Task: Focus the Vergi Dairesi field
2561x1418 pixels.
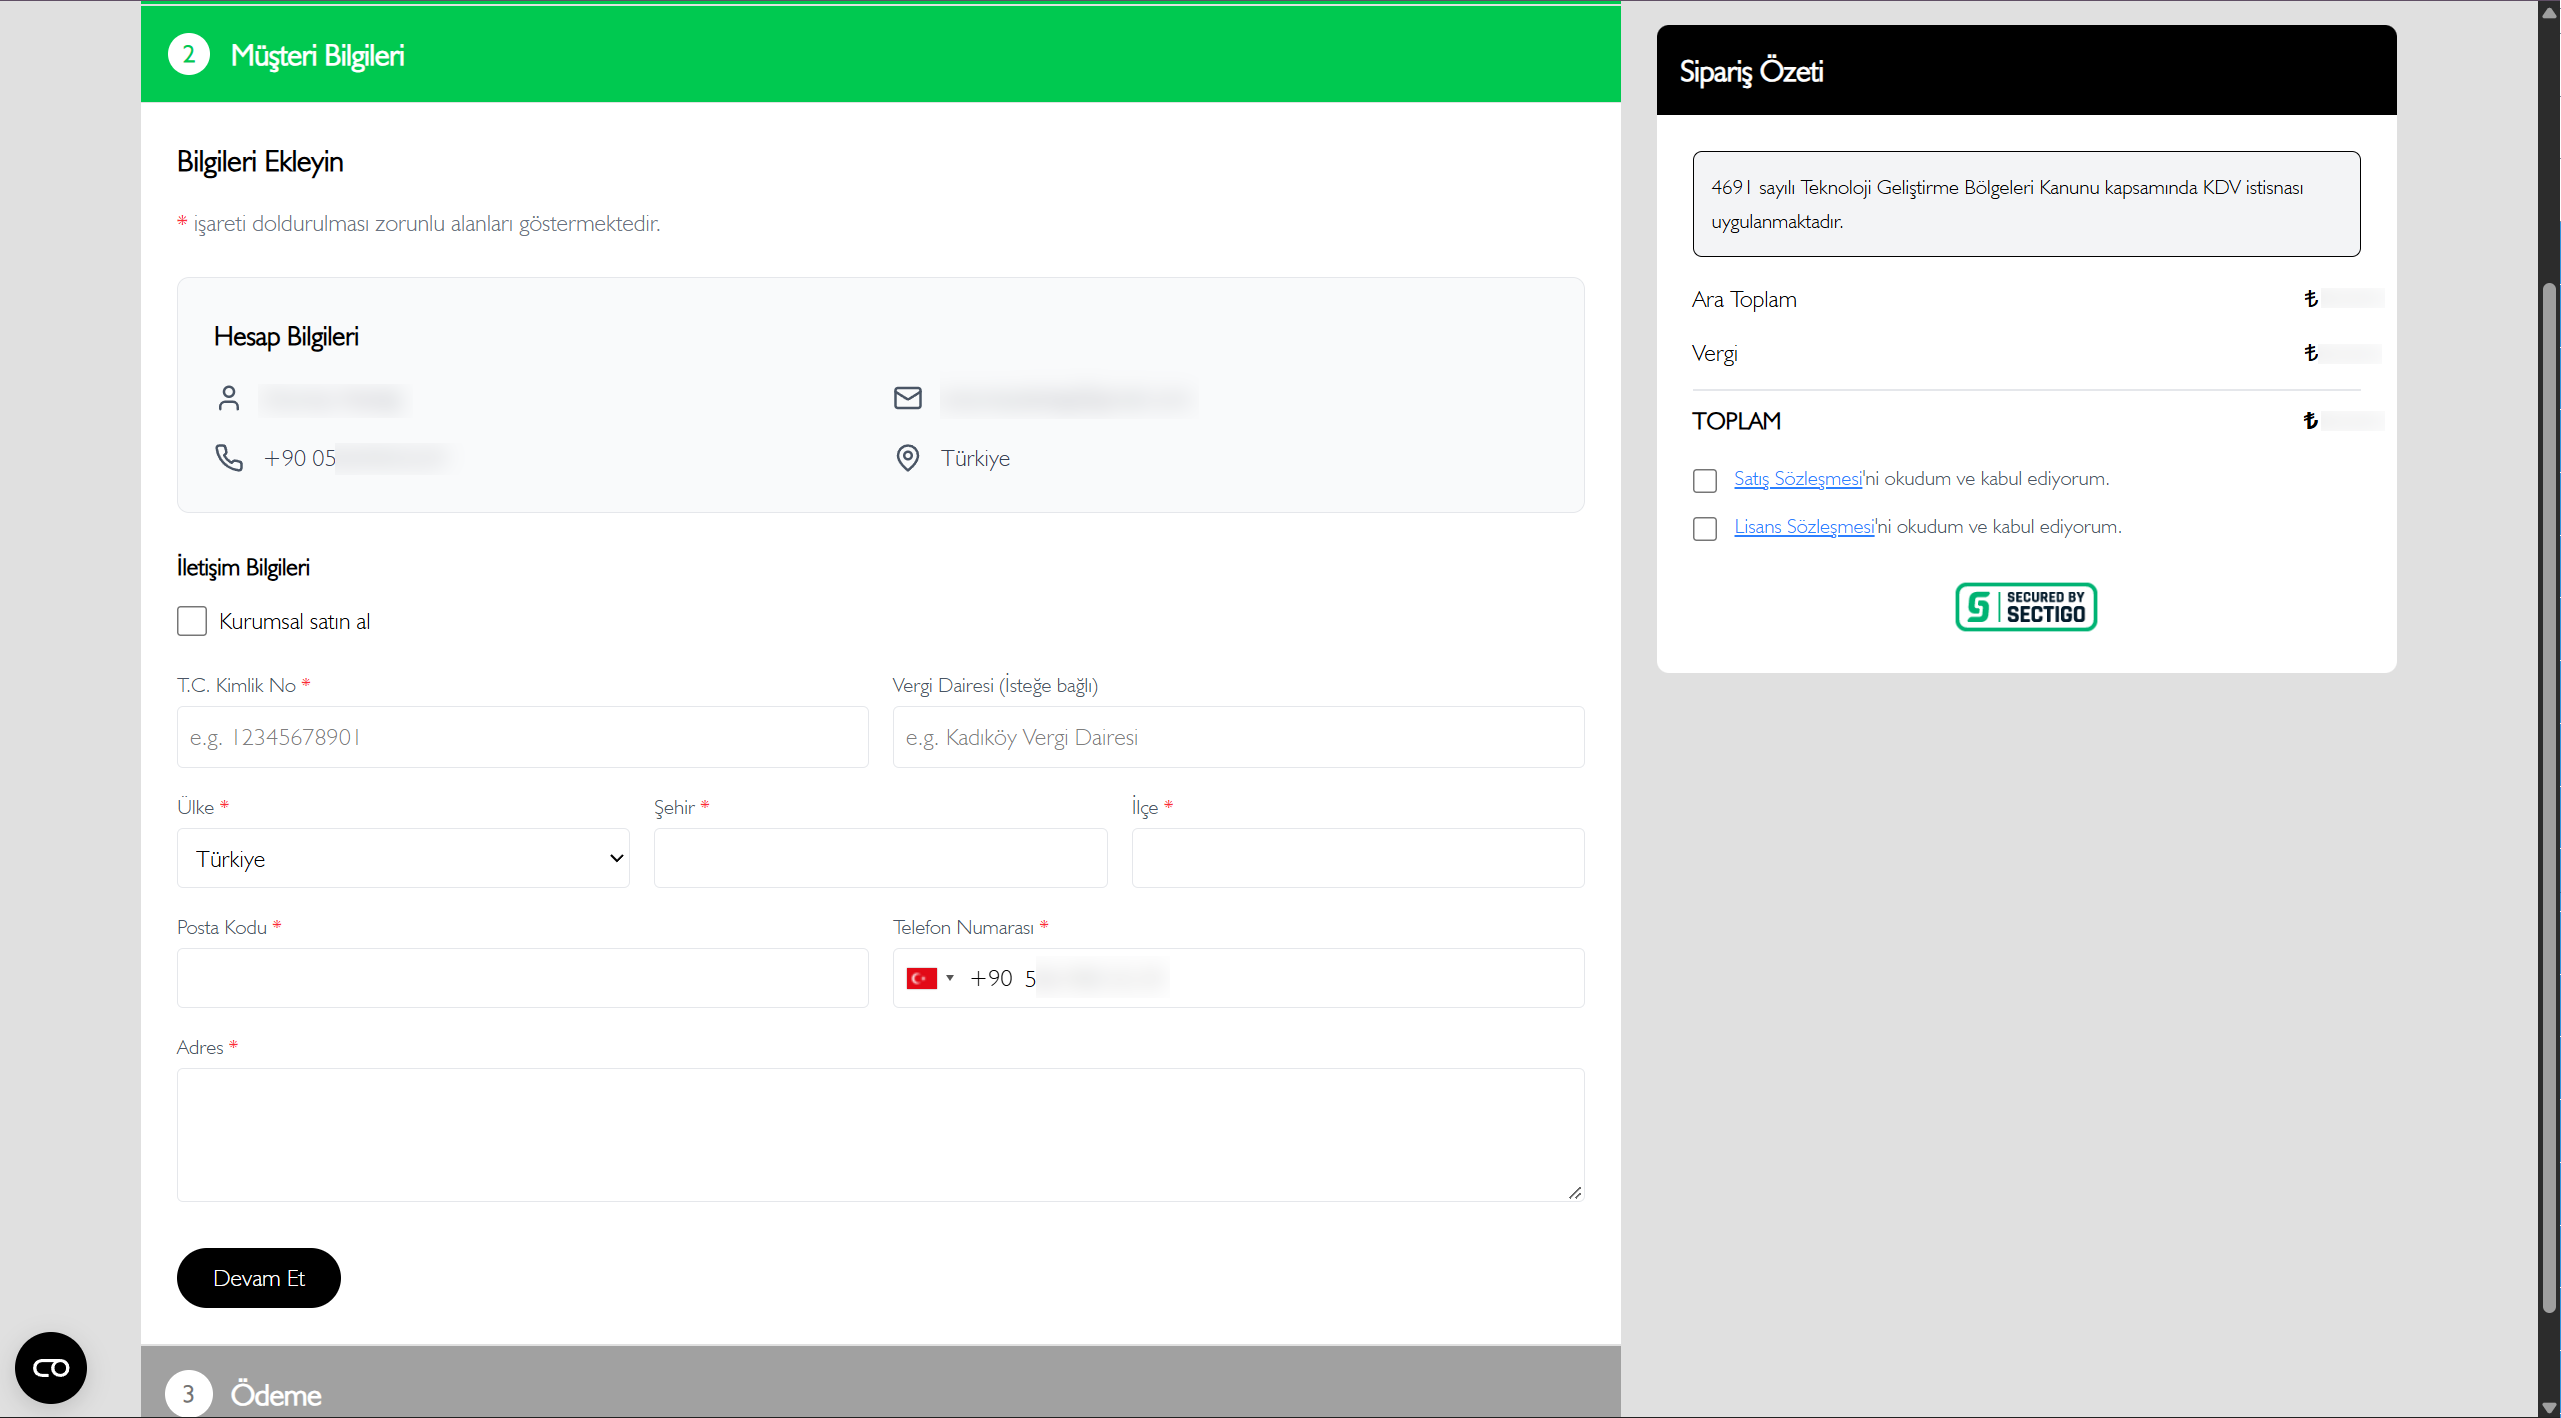Action: (x=1238, y=737)
